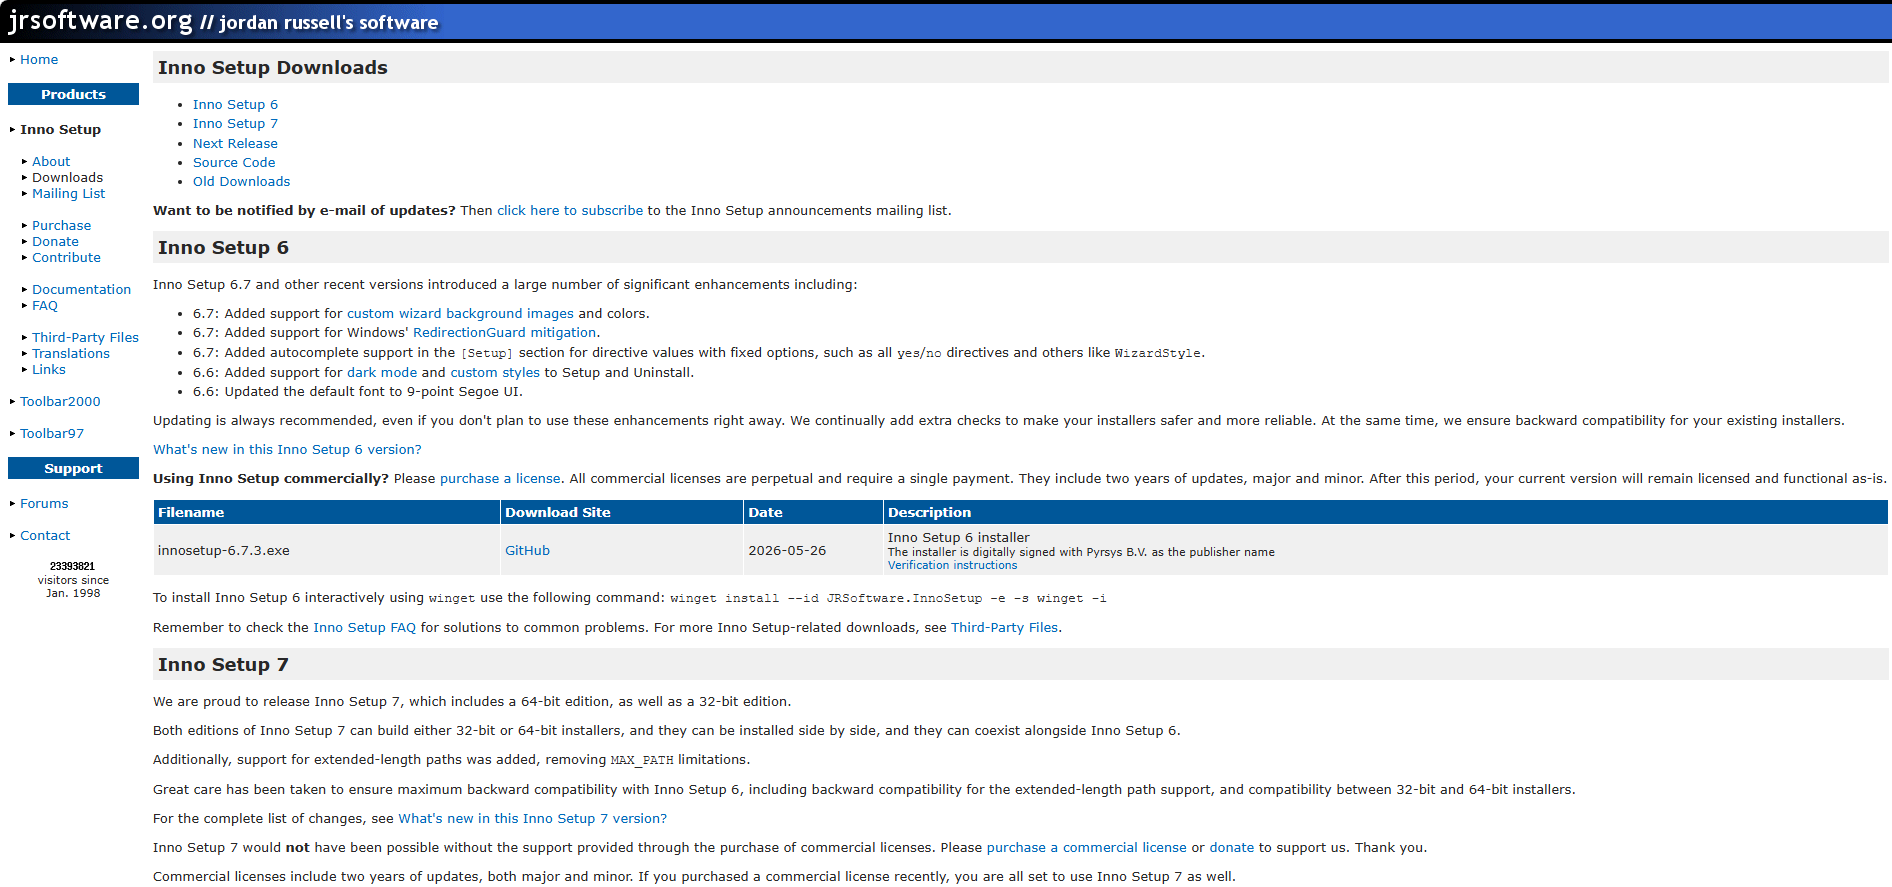
Task: Go to the Toolbar2000 product page
Action: 60,402
